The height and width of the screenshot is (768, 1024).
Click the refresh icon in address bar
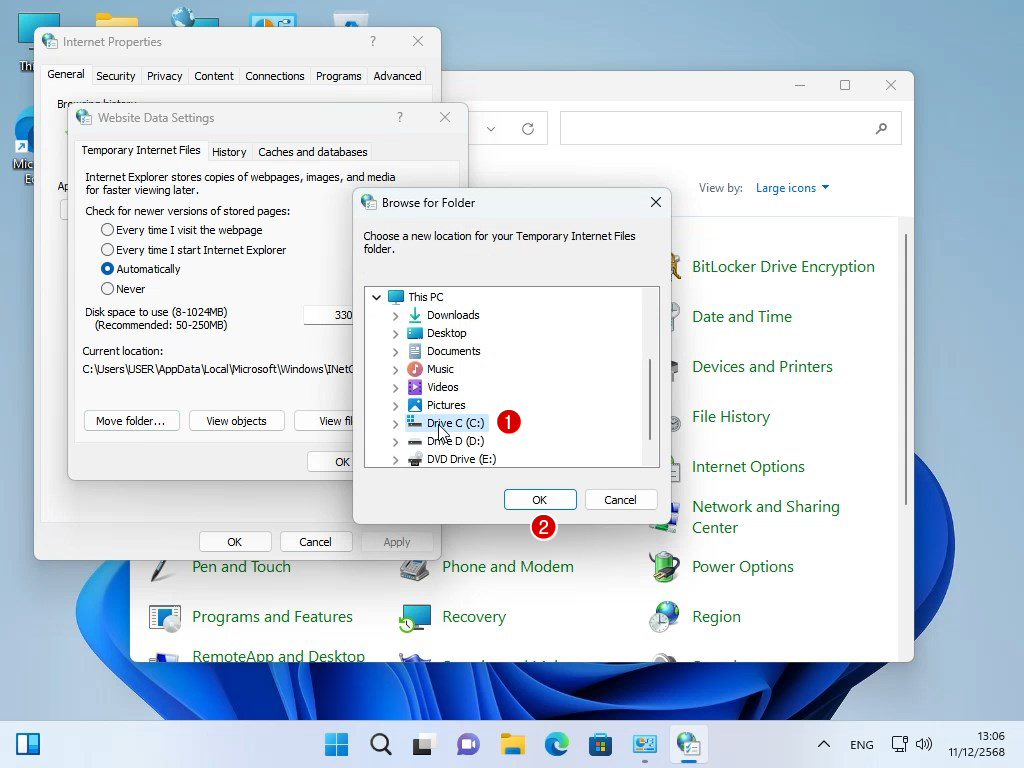(528, 128)
